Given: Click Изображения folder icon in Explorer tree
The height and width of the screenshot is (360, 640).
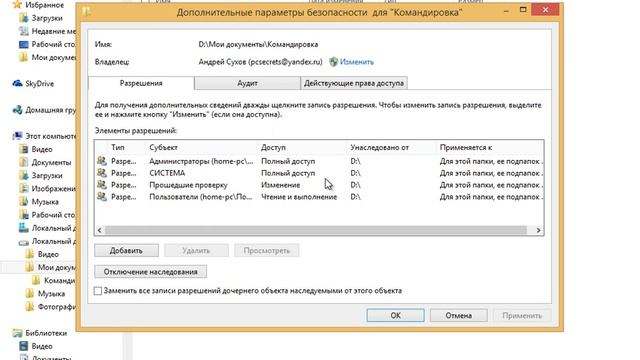Looking at the screenshot, I should pyautogui.click(x=24, y=188).
